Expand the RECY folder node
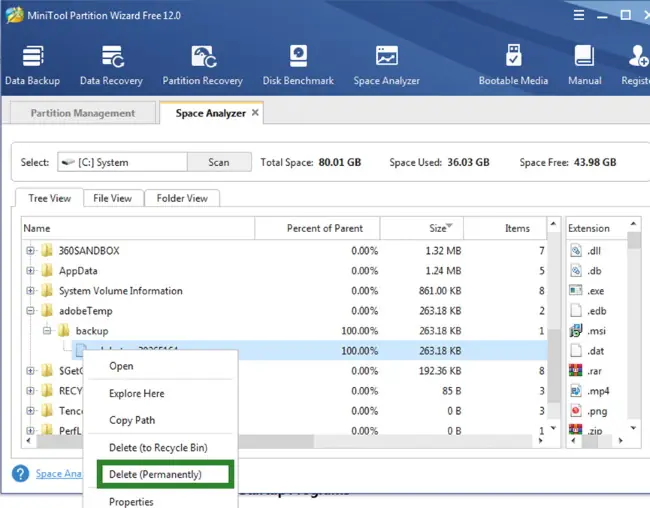This screenshot has height=508, width=650. point(30,390)
